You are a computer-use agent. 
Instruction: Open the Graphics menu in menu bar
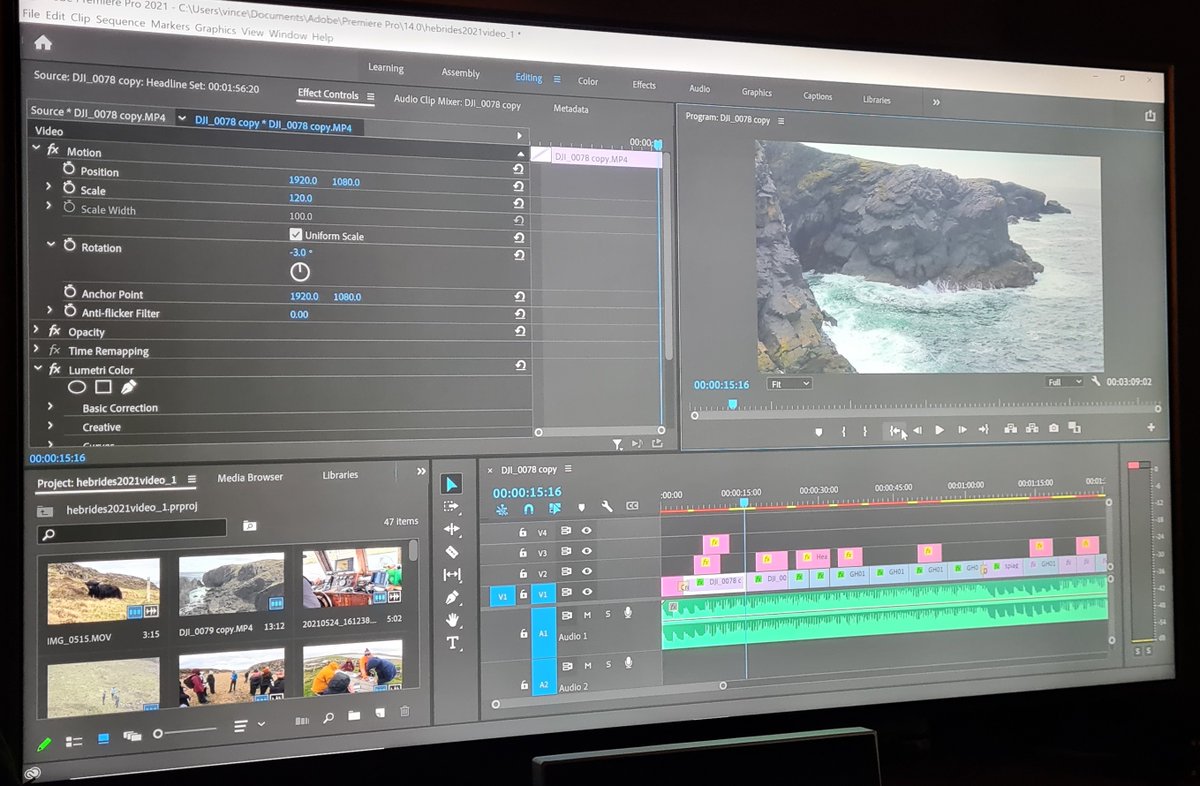[x=215, y=29]
